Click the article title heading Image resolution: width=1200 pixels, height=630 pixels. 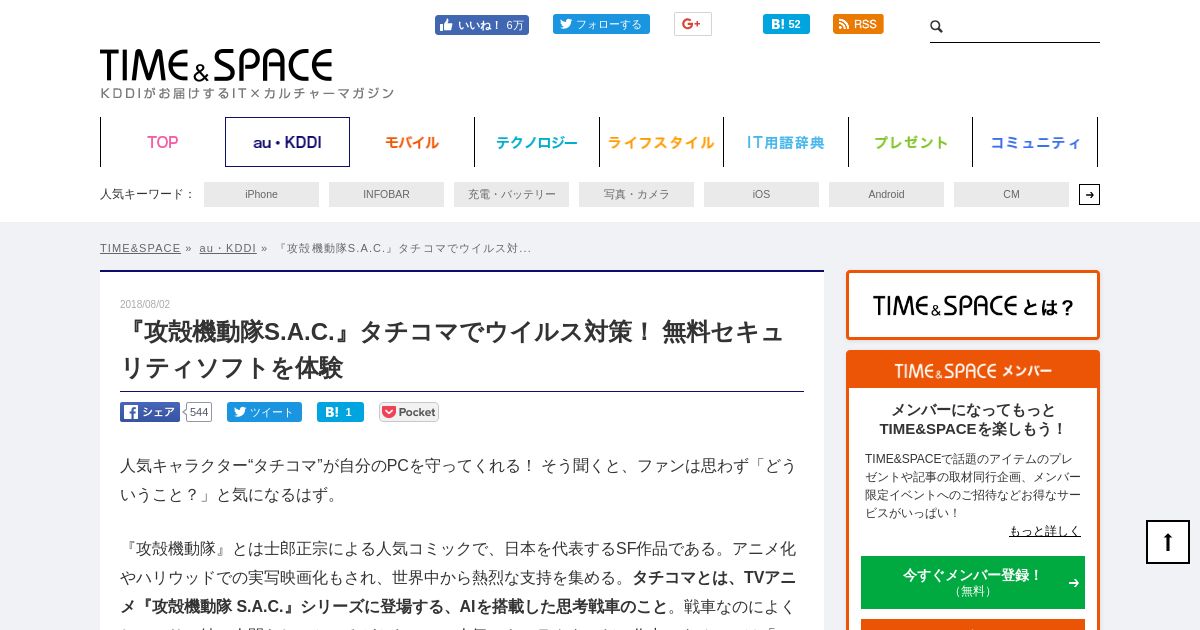coord(461,349)
